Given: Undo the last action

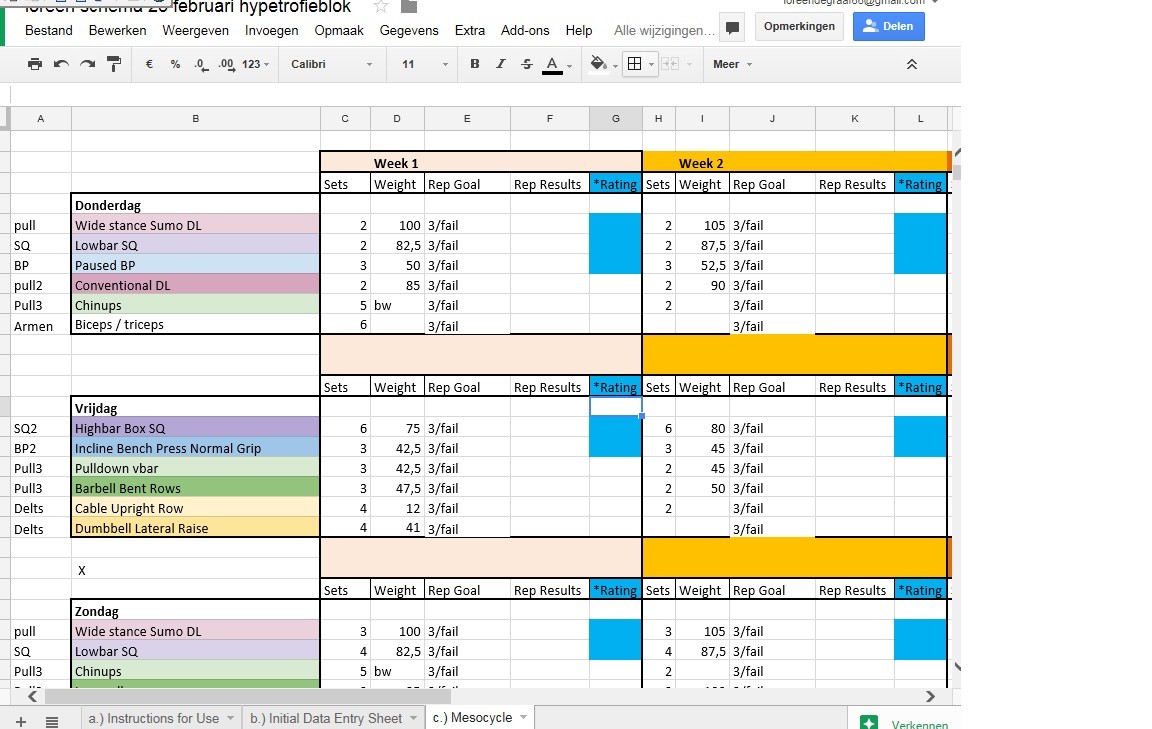Looking at the screenshot, I should click(x=62, y=64).
